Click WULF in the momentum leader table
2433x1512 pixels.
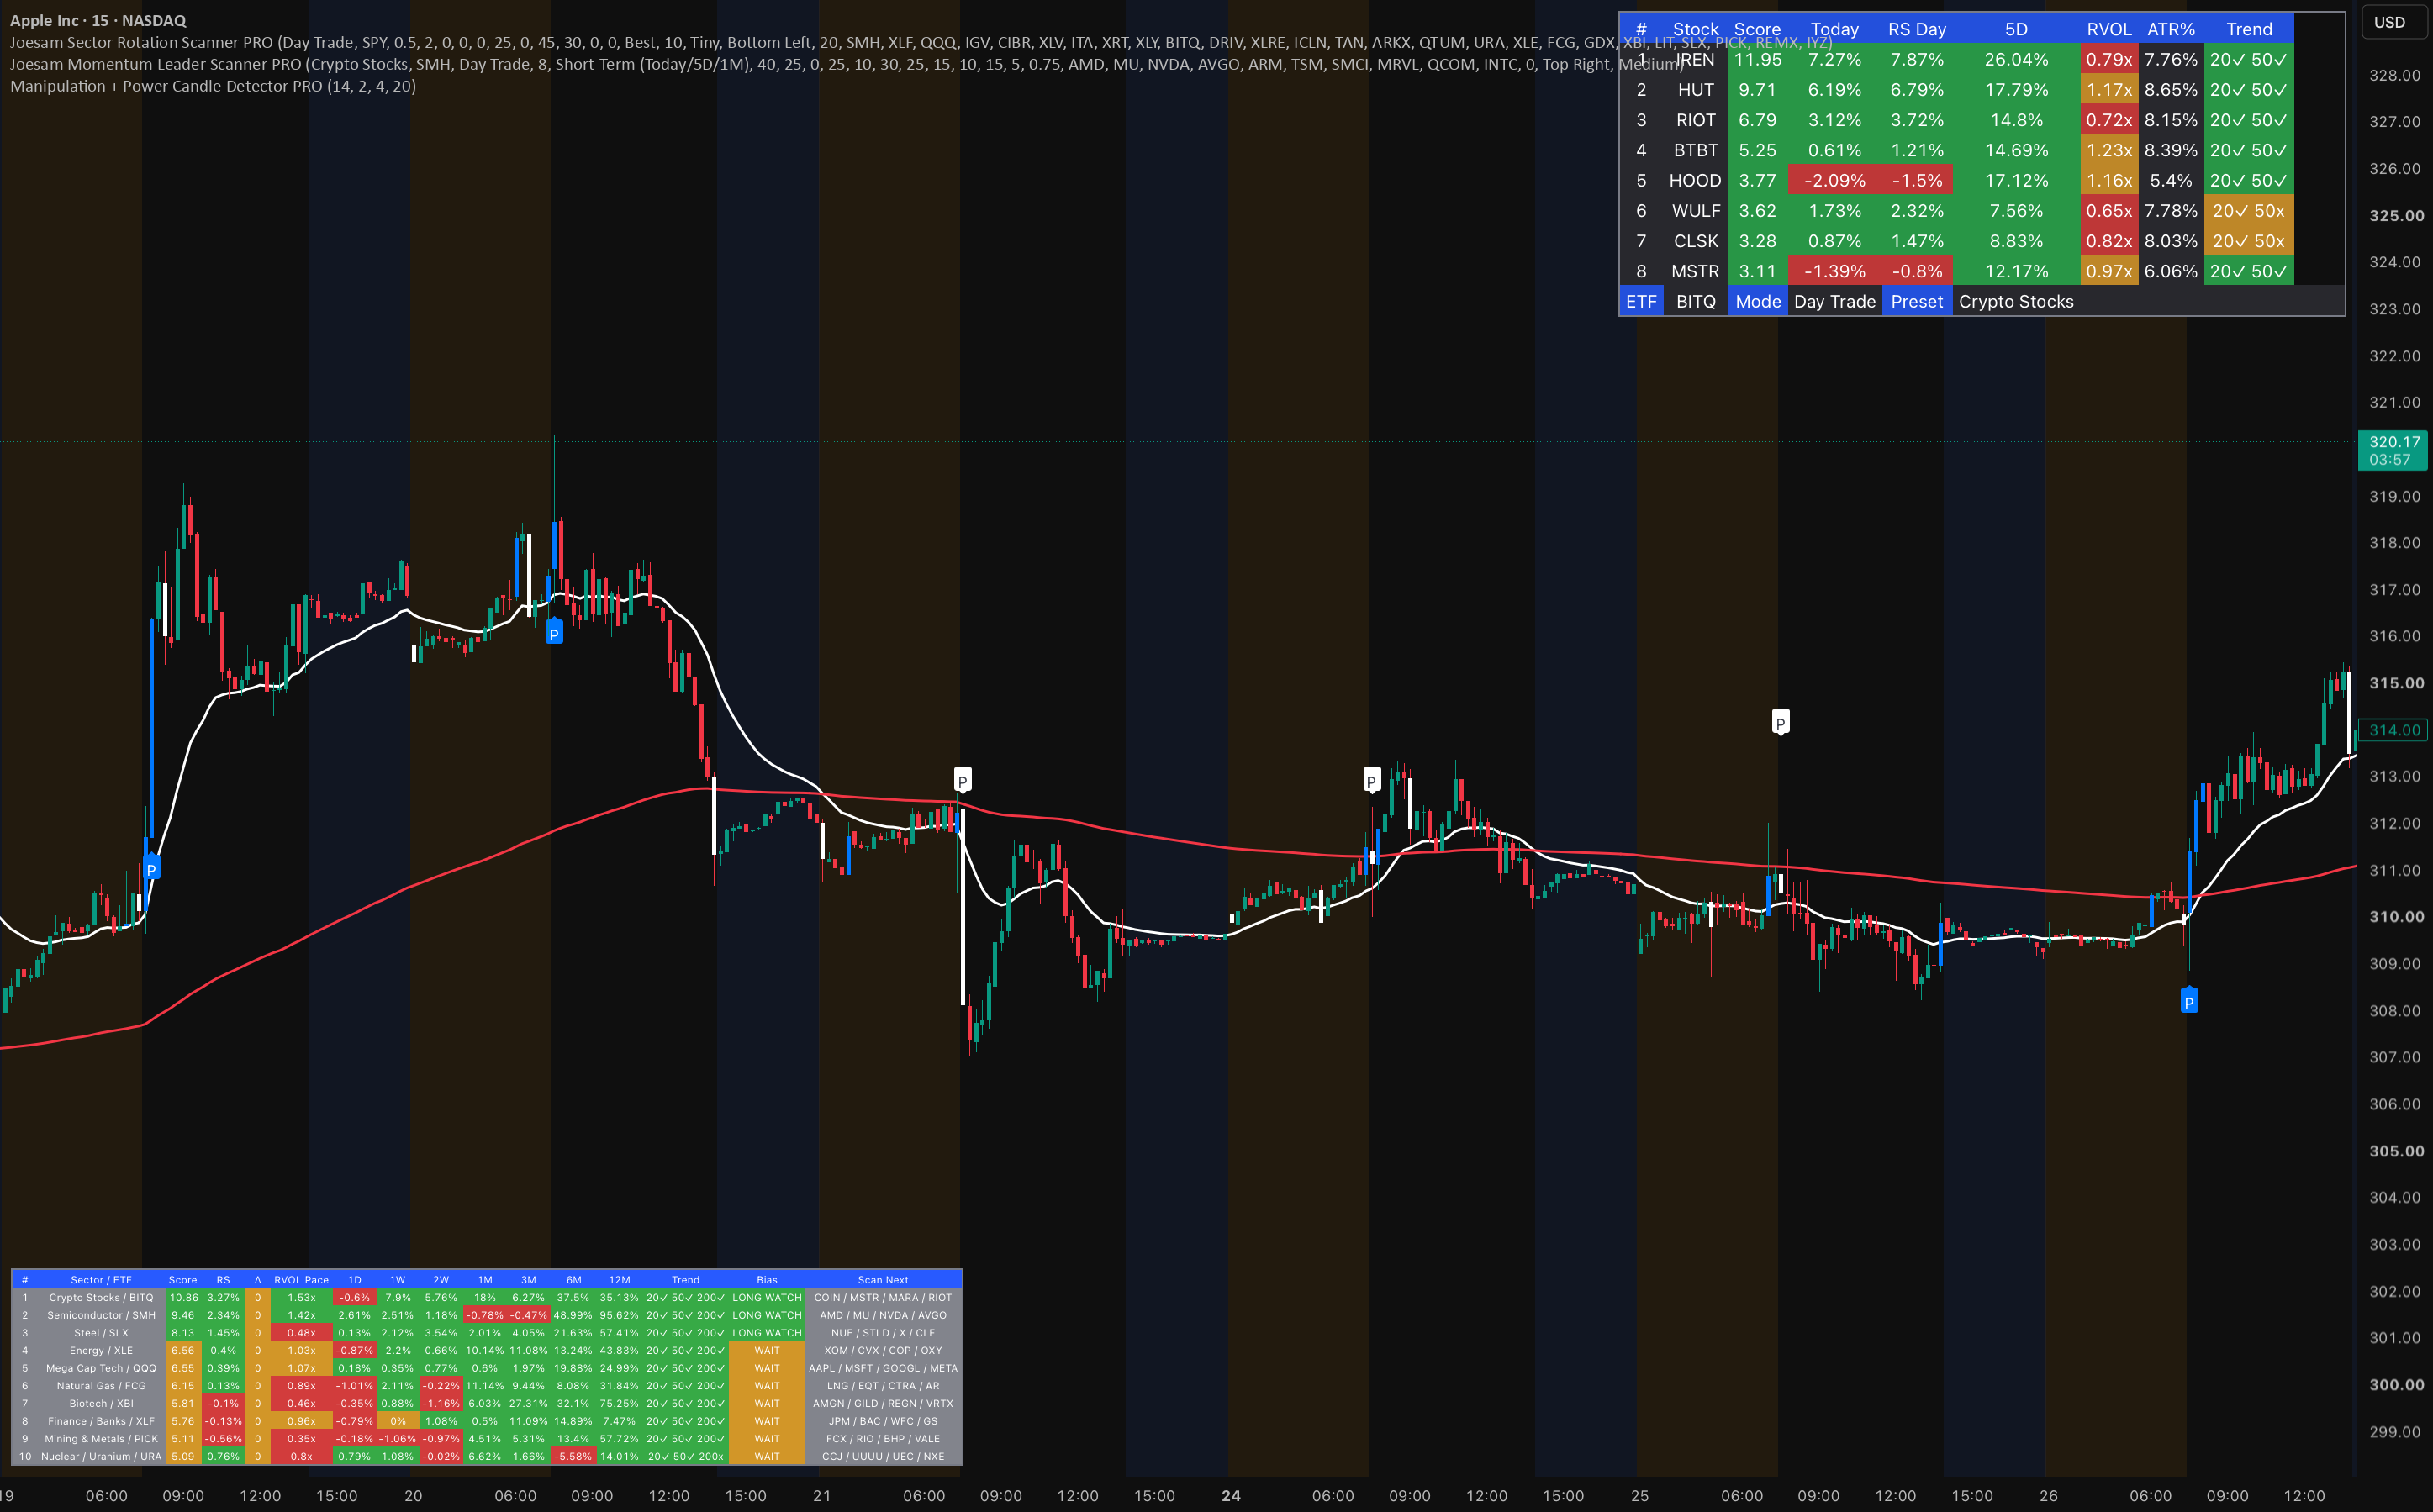[1696, 211]
